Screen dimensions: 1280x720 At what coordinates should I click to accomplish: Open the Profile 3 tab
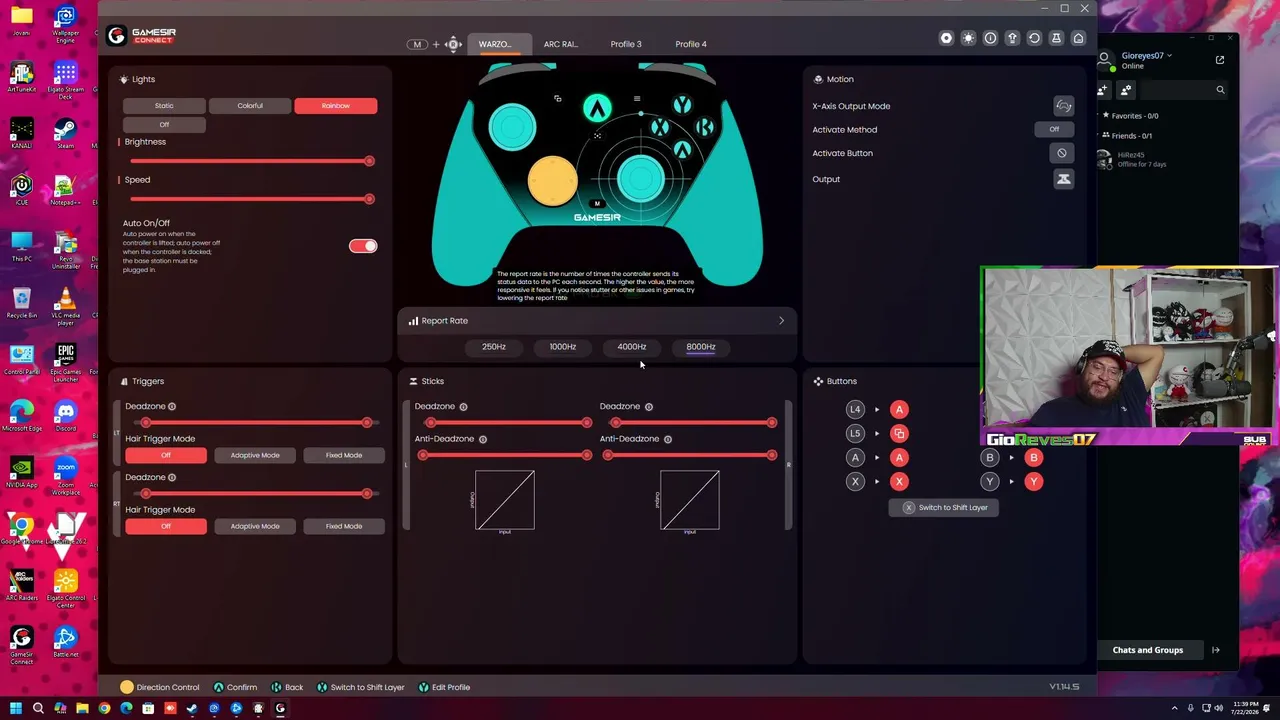(626, 45)
